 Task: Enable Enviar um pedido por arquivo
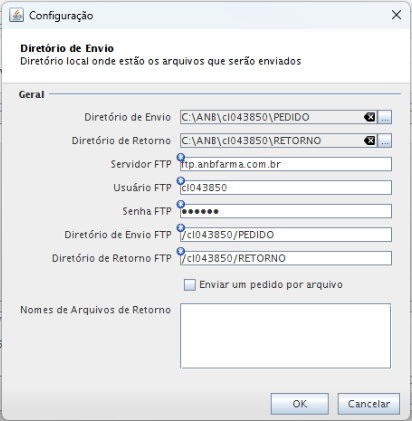(190, 285)
